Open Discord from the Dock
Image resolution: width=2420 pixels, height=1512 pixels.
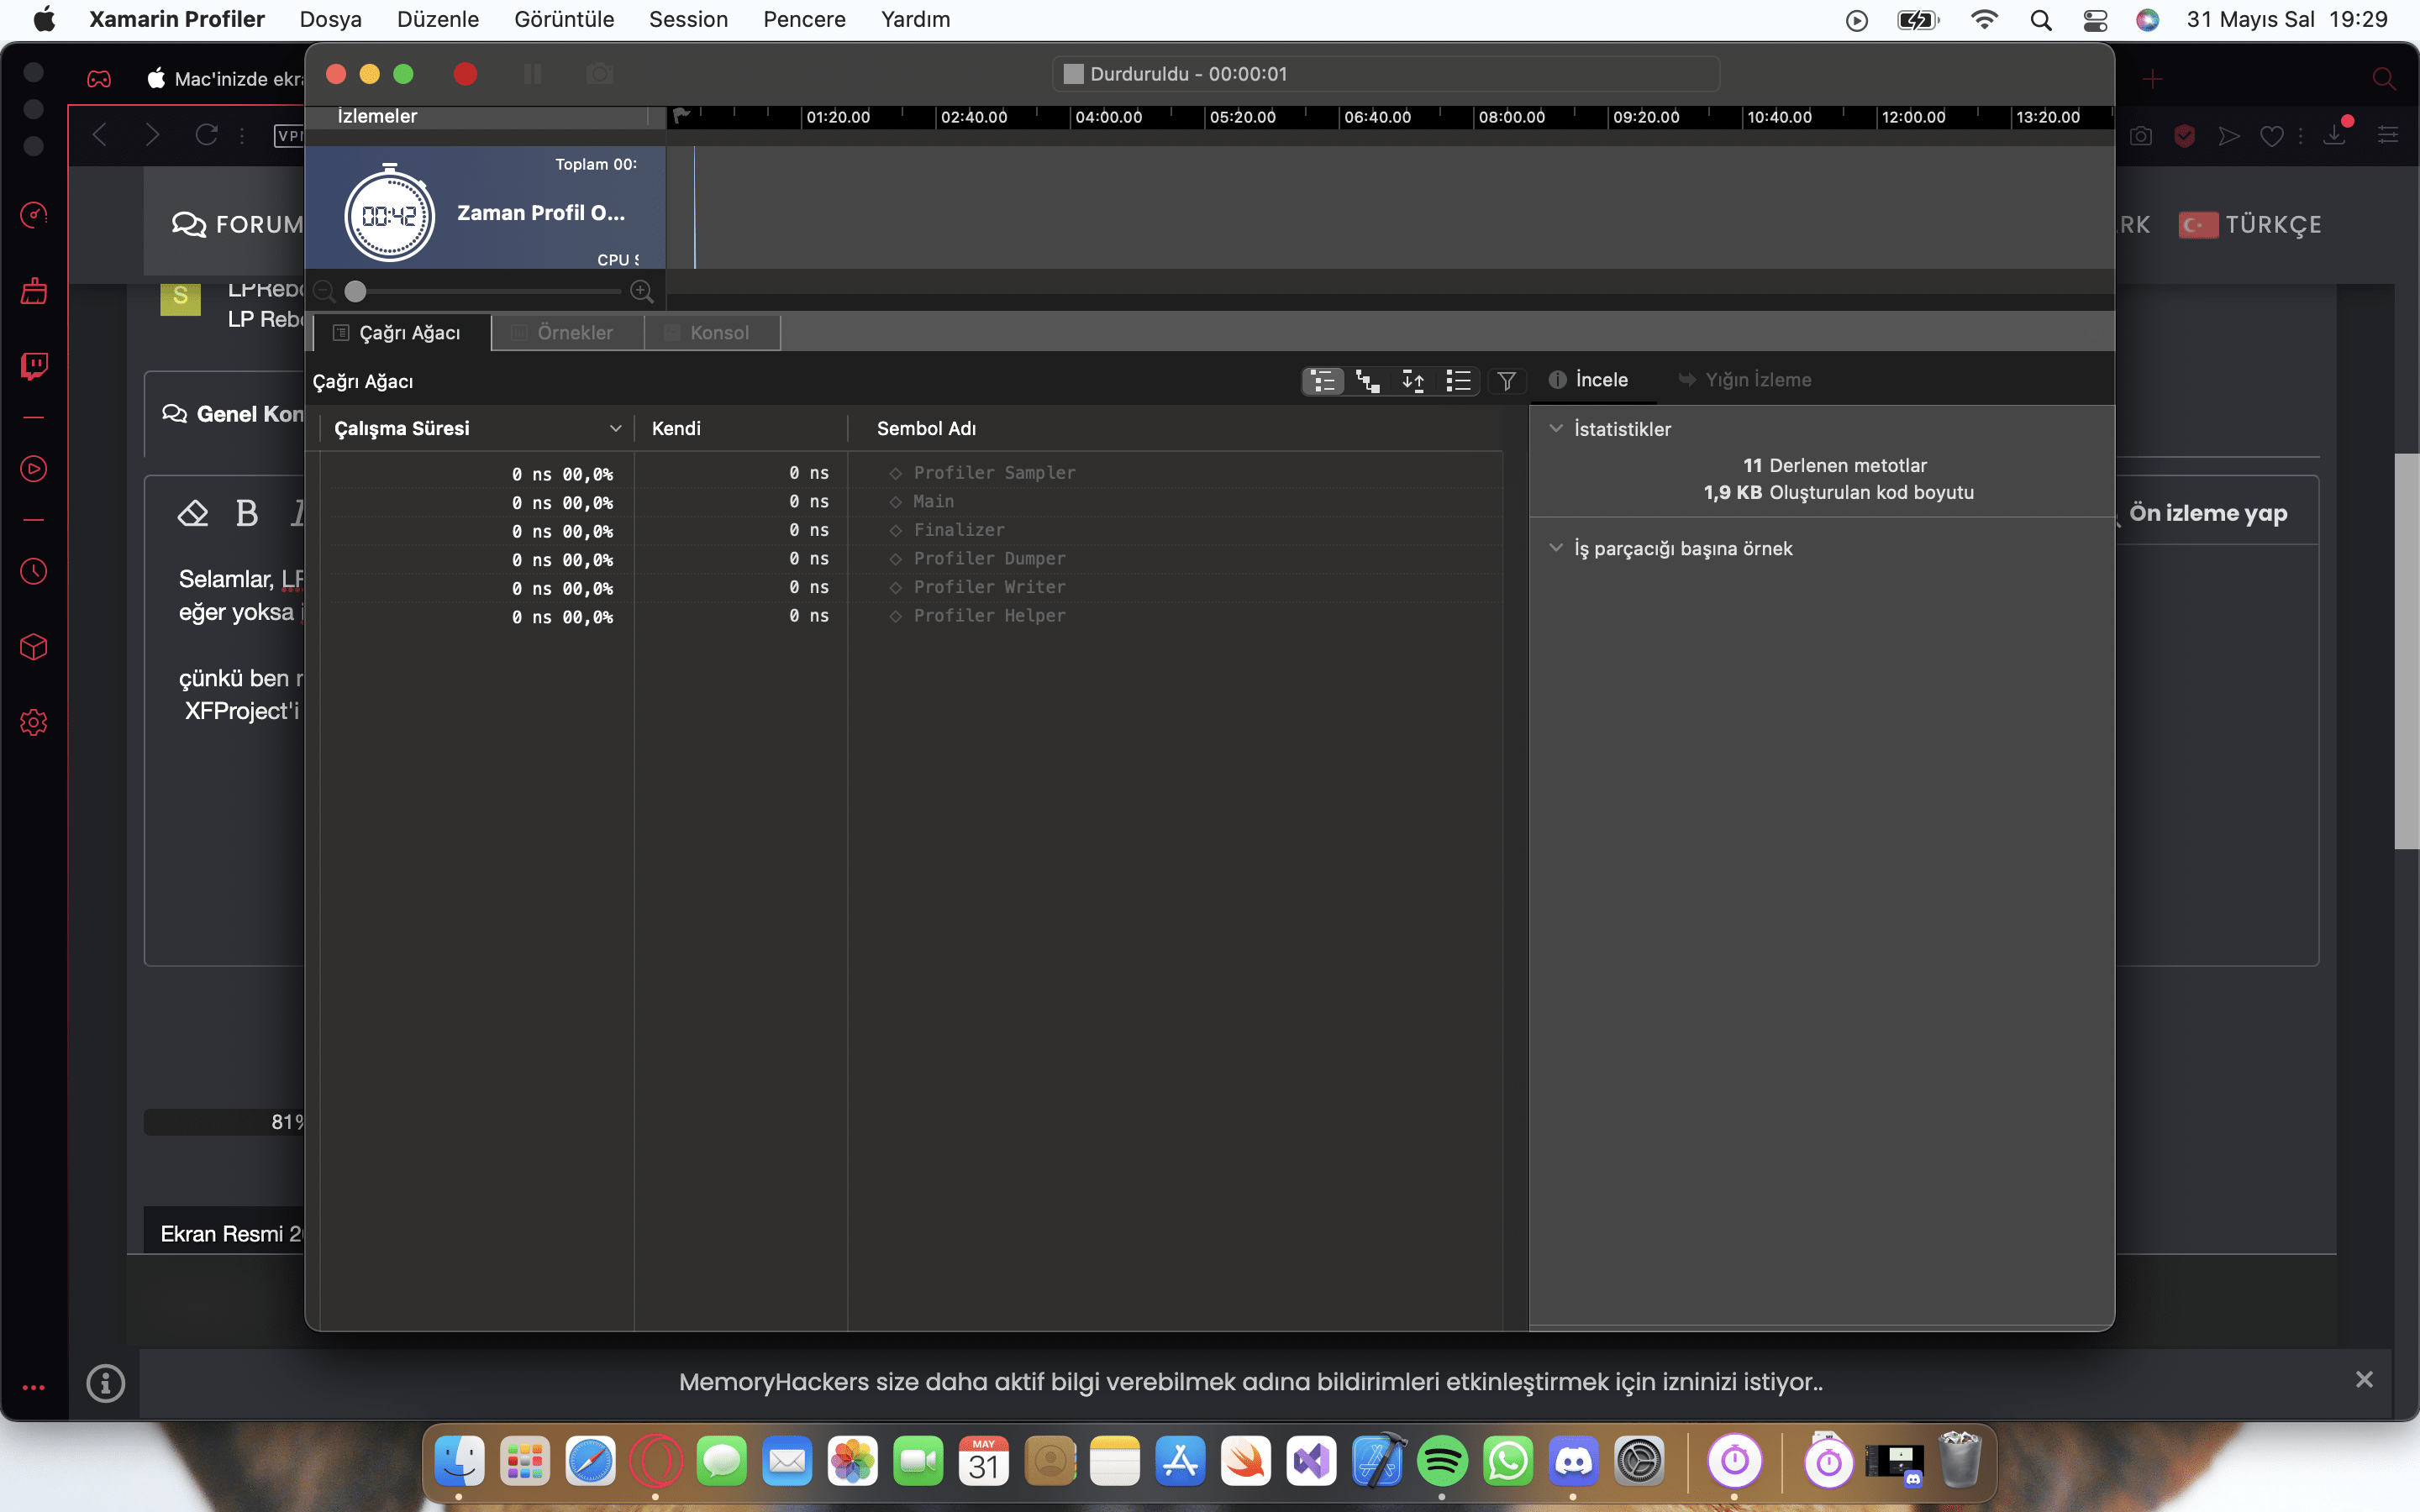1573,1462
